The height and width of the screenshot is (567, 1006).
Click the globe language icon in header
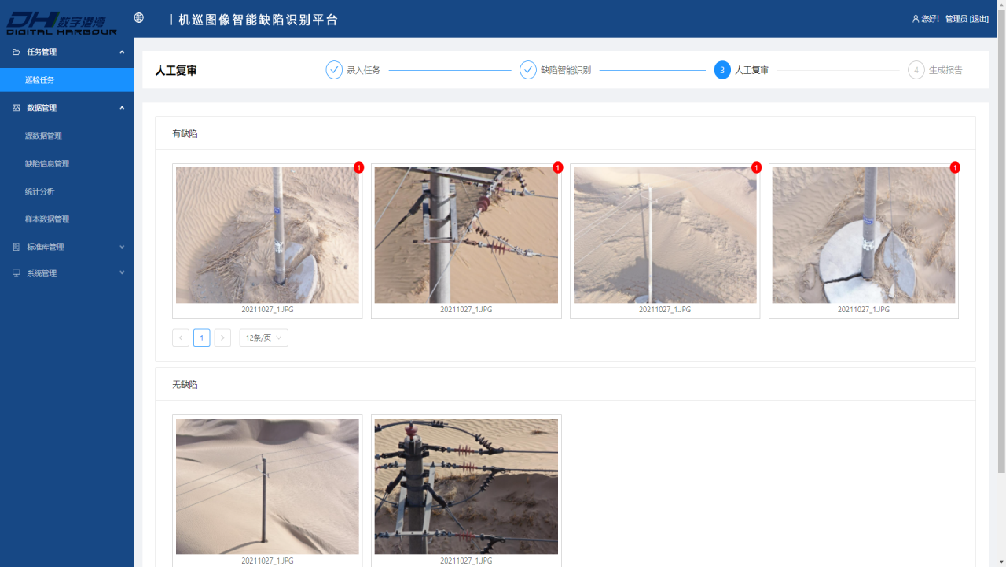click(139, 18)
